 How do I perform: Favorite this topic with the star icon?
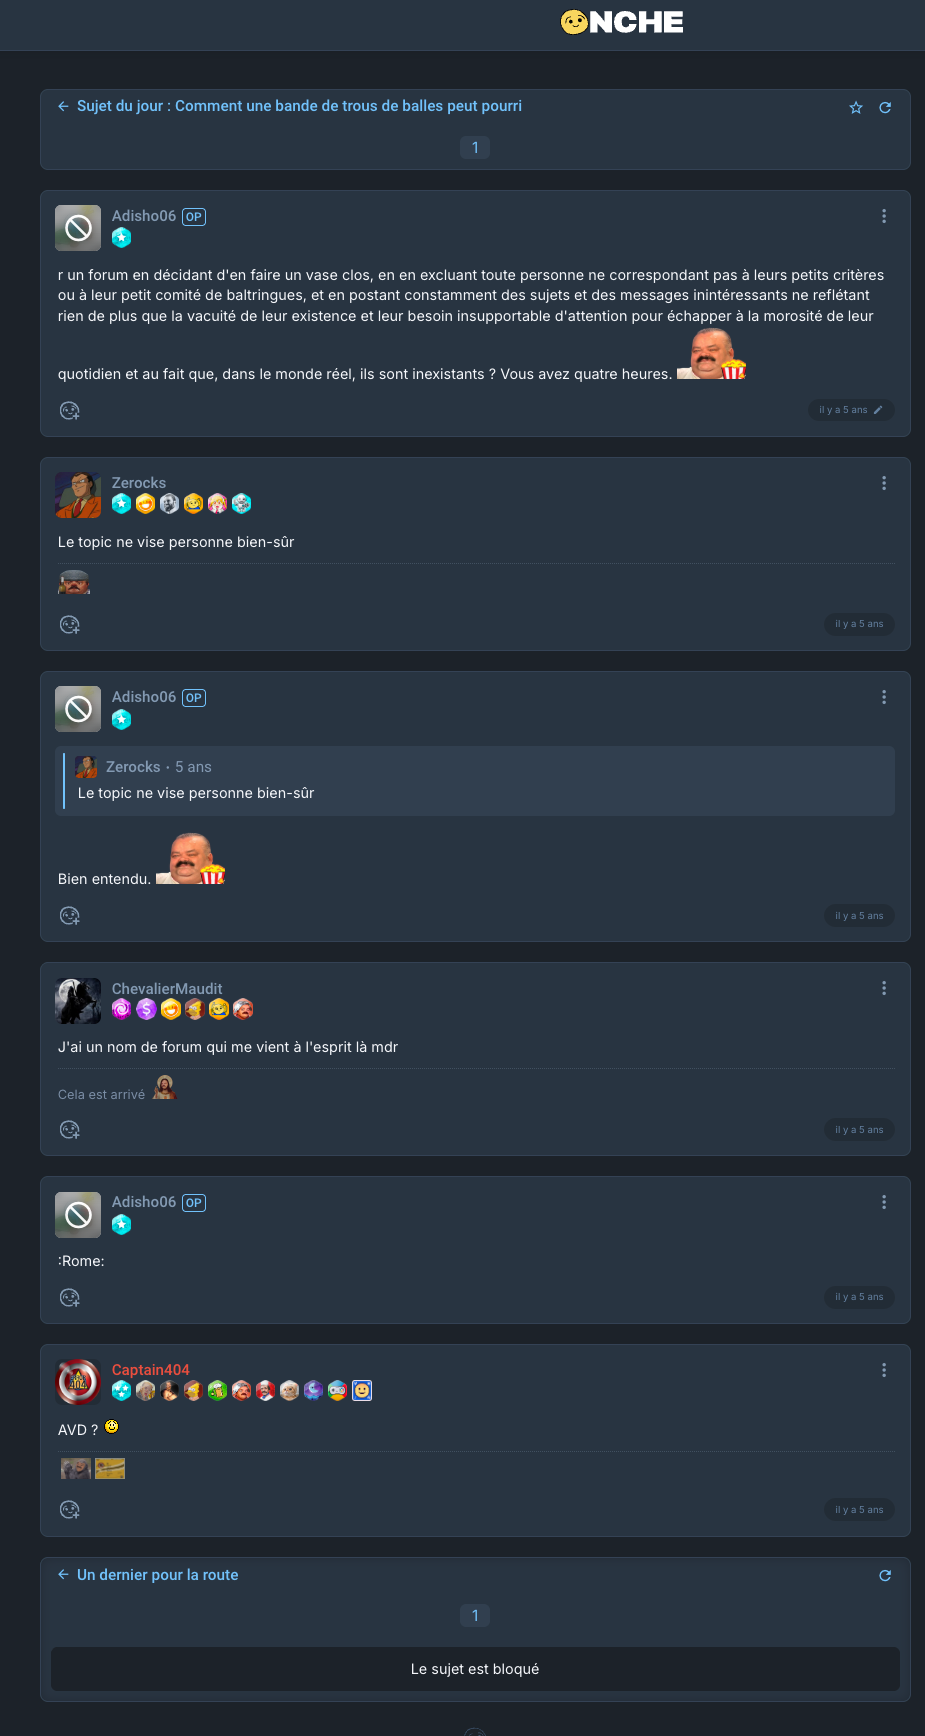[x=856, y=108]
